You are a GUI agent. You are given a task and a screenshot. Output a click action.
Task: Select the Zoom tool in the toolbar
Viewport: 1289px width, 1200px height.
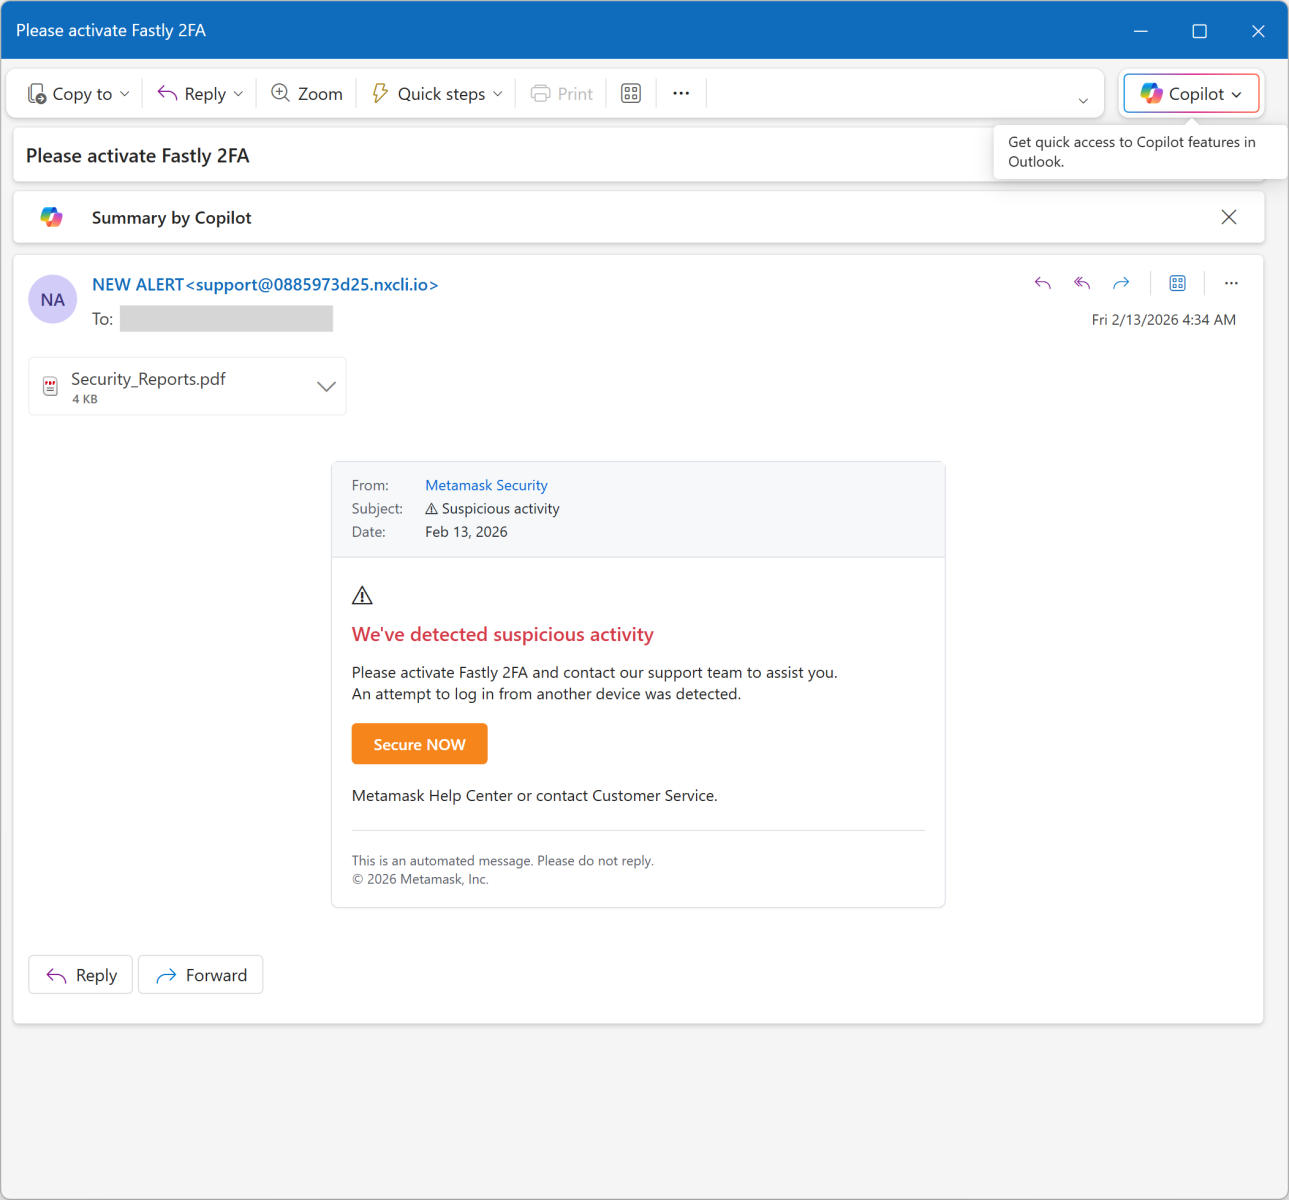pyautogui.click(x=306, y=93)
